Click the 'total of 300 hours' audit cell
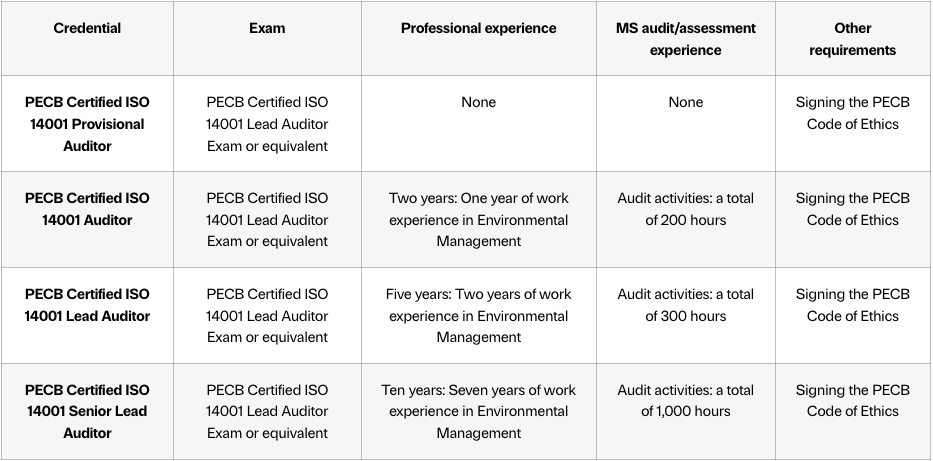 (685, 305)
